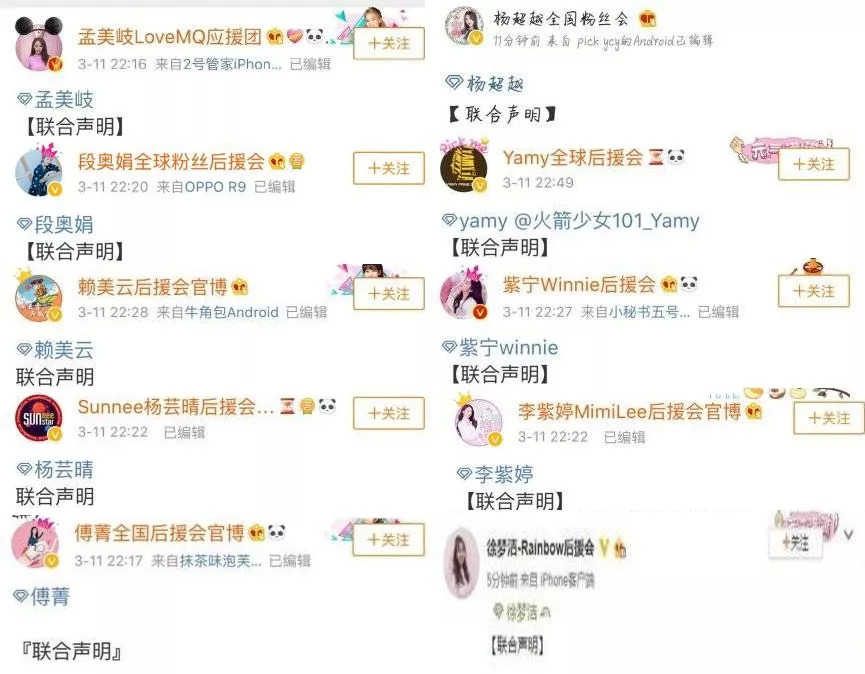Open the @火箭少女101_Yamy mention link
The image size is (865, 674).
[606, 221]
